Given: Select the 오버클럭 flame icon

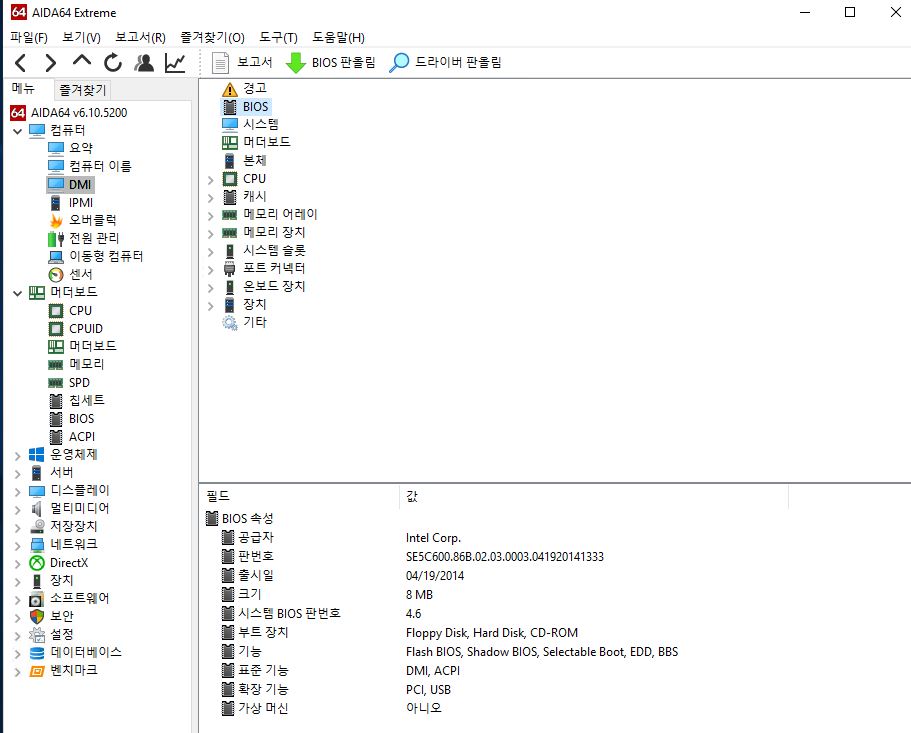Looking at the screenshot, I should click(56, 221).
